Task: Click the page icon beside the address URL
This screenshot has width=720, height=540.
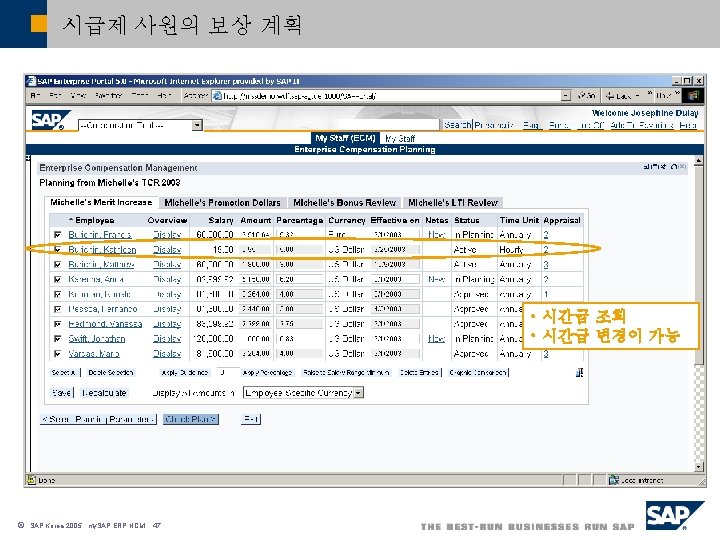Action: pos(217,96)
